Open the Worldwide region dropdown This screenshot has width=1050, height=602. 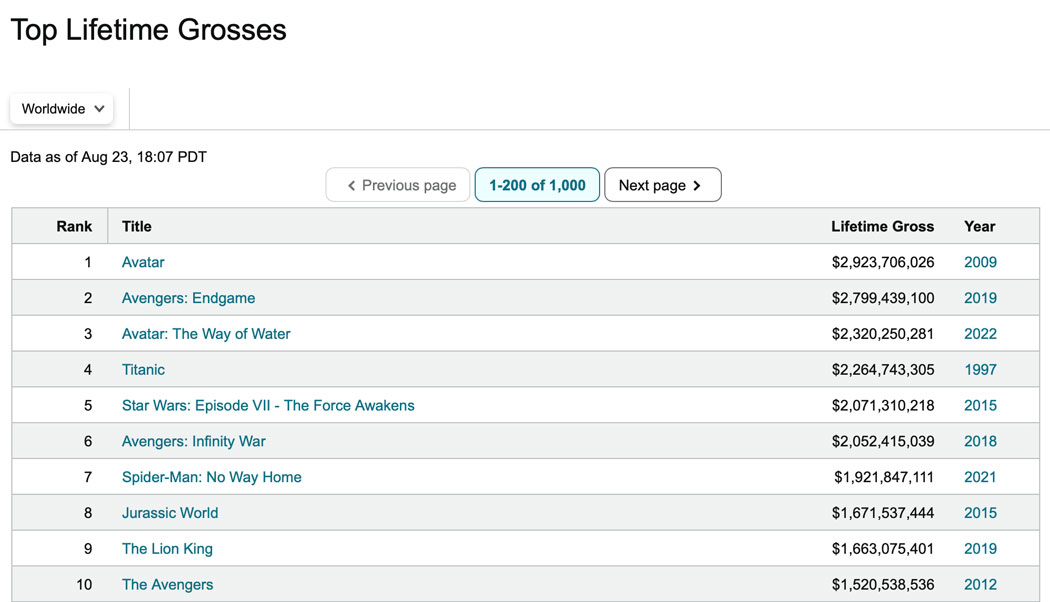pyautogui.click(x=62, y=109)
